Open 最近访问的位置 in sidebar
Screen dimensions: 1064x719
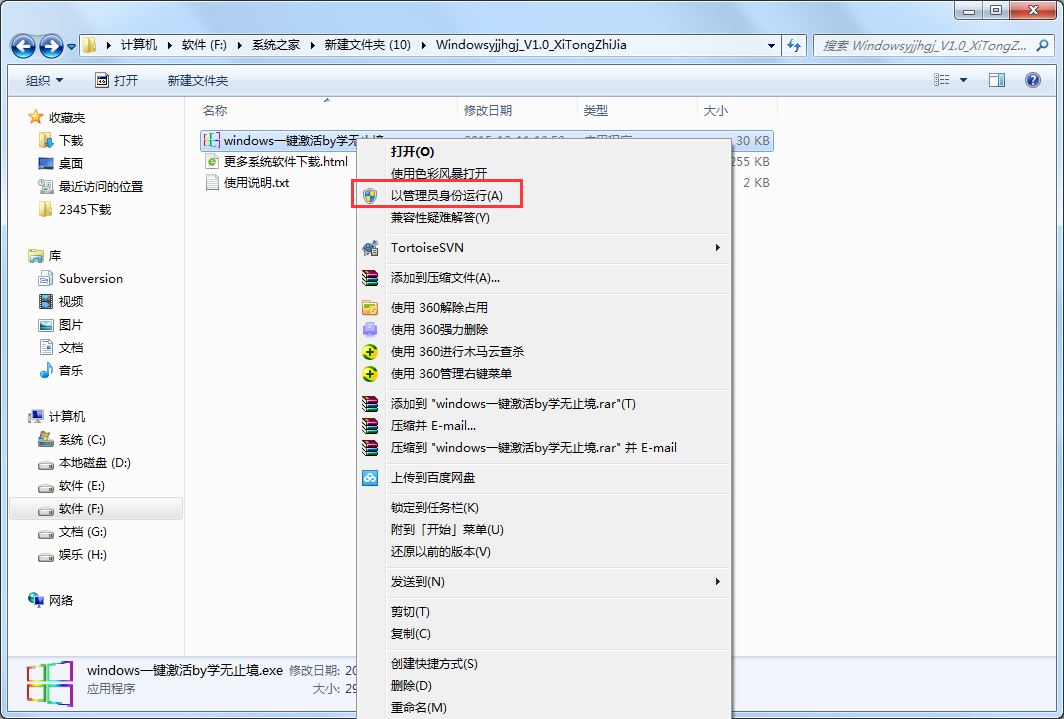90,187
